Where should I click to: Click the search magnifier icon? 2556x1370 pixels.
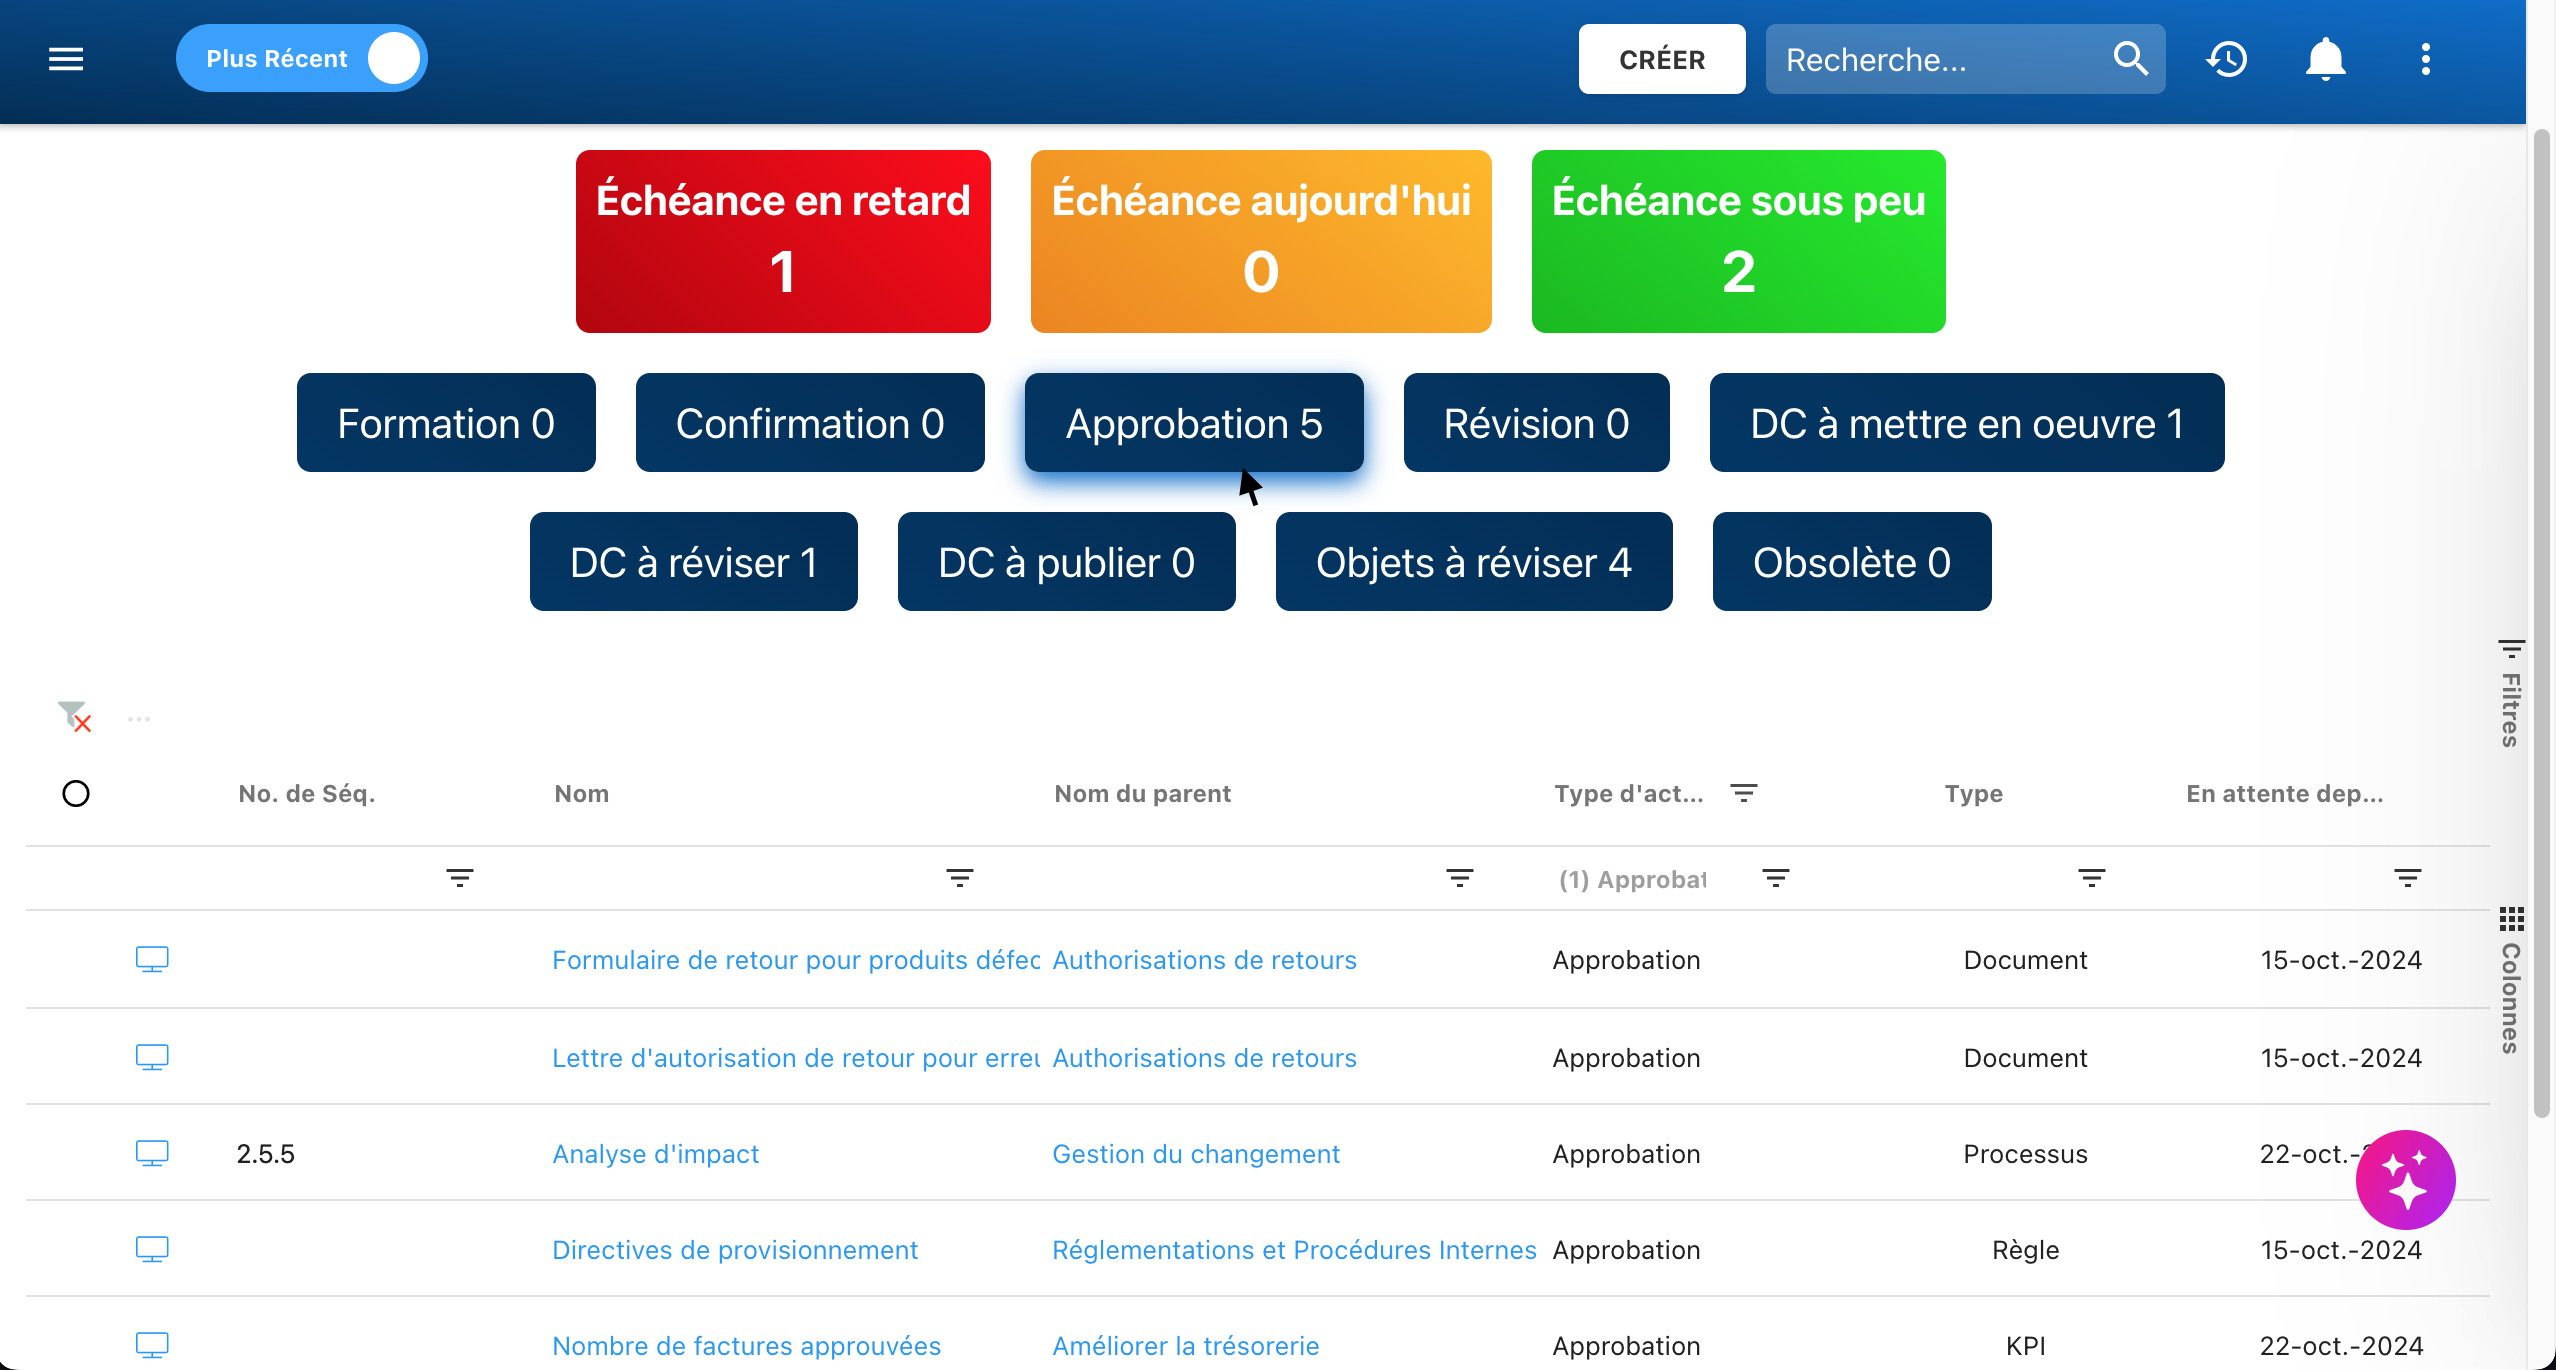2130,59
